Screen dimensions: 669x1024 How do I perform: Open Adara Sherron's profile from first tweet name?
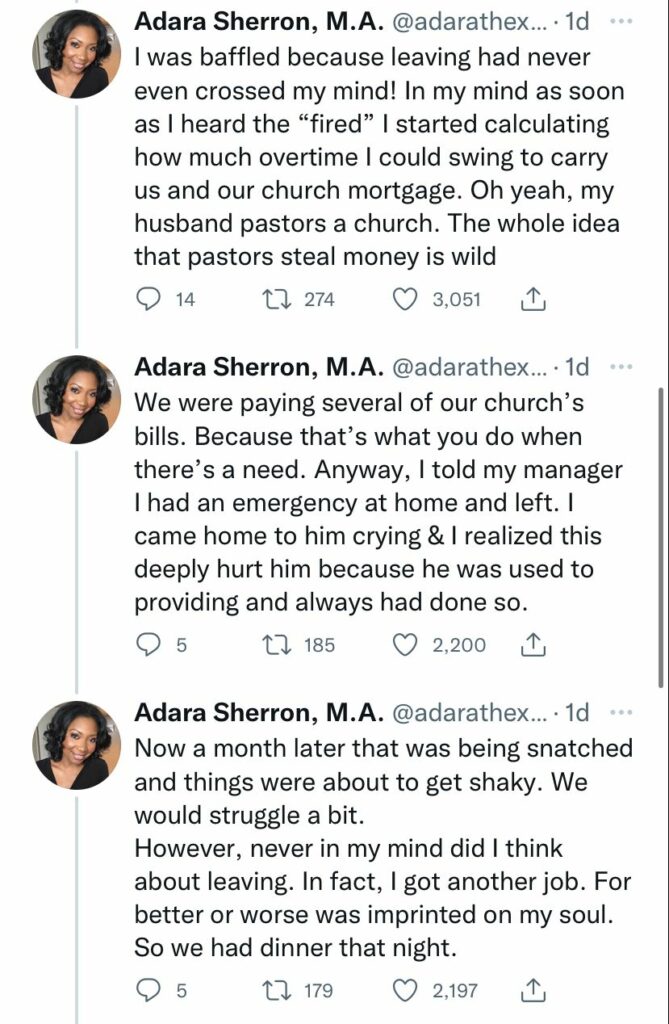pyautogui.click(x=259, y=22)
